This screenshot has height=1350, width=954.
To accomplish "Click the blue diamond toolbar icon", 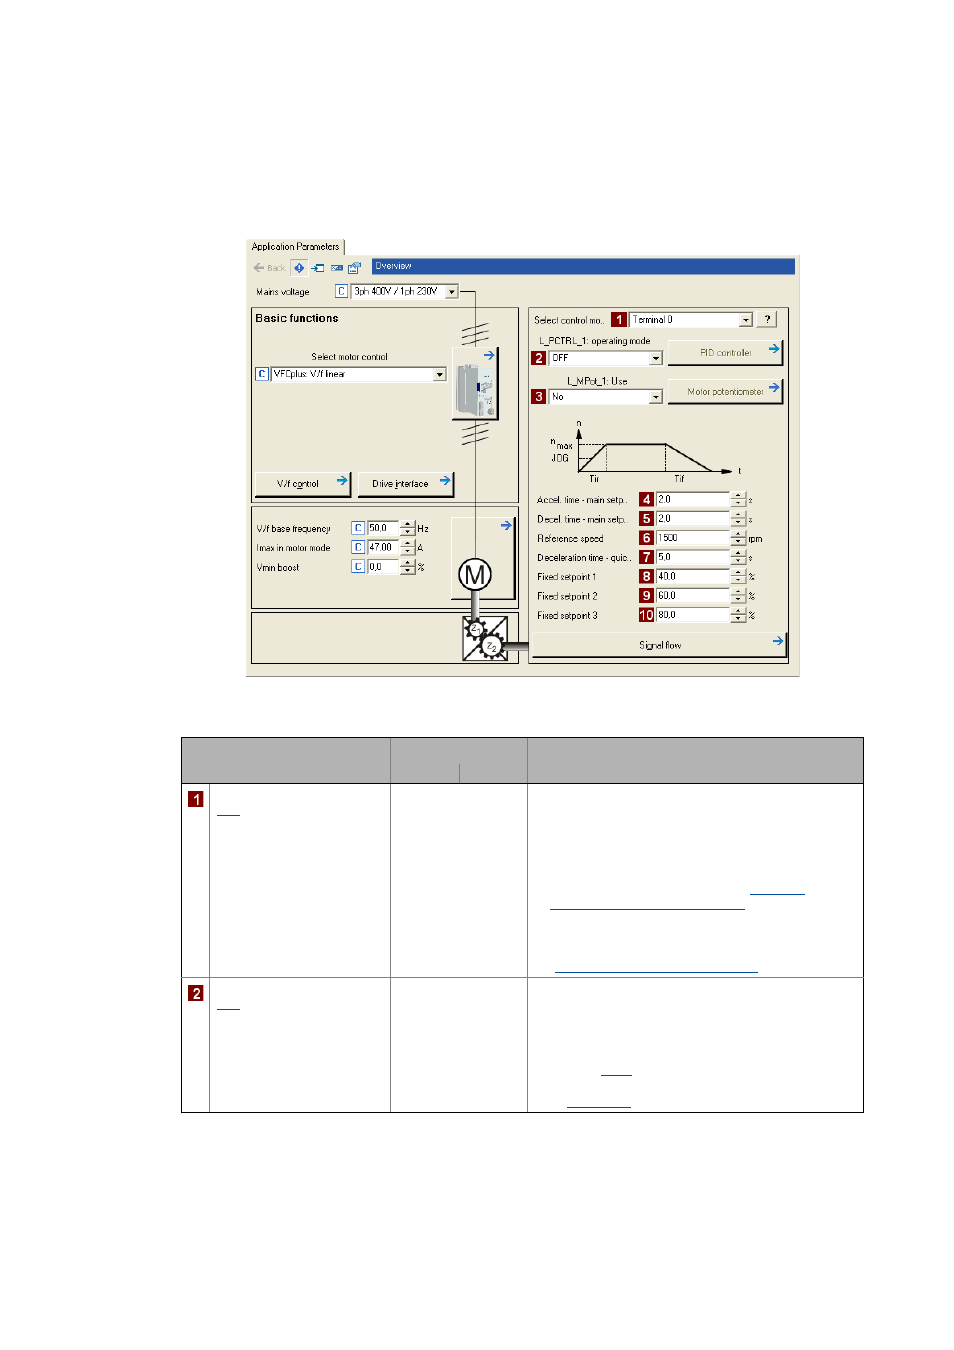I will click(298, 268).
